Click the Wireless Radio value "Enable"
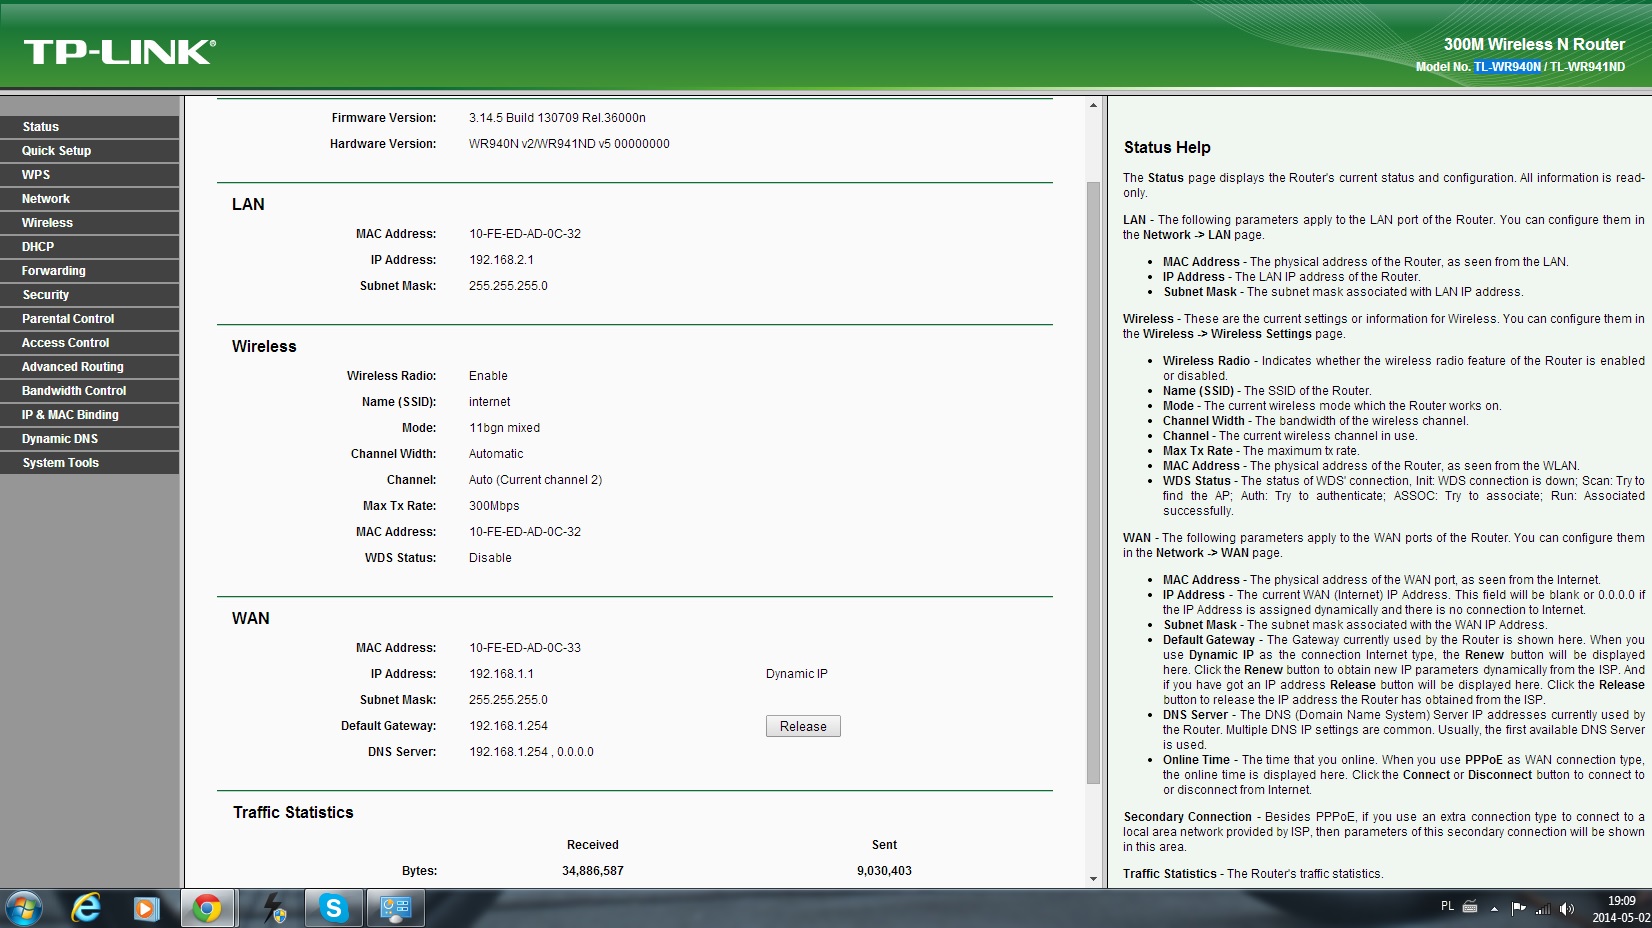Screen dimensions: 1652x928 (488, 376)
